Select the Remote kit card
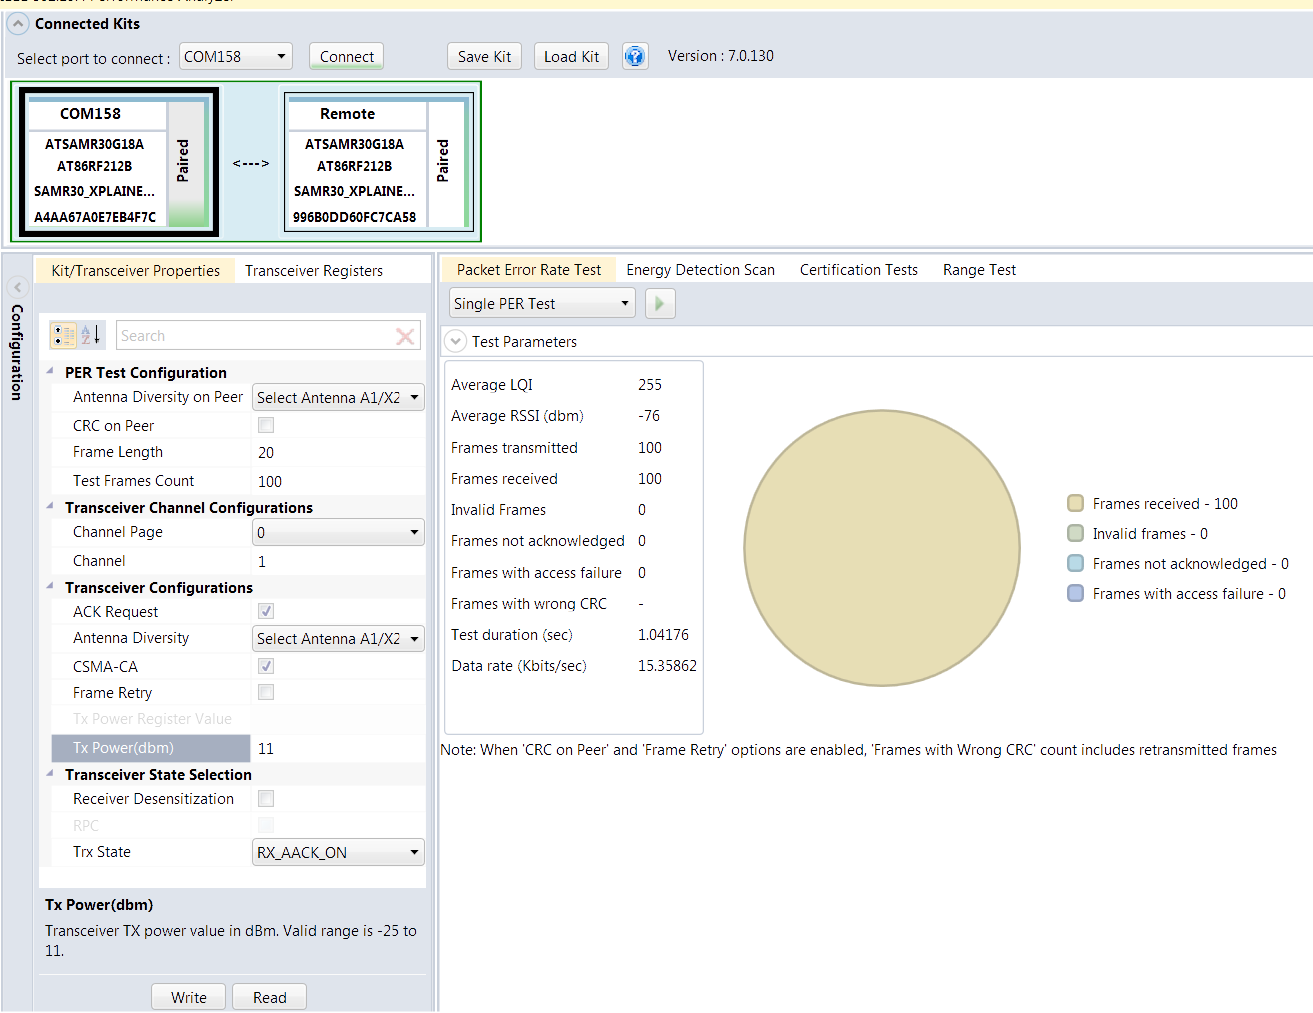Viewport: 1313px width, 1013px height. tap(379, 162)
